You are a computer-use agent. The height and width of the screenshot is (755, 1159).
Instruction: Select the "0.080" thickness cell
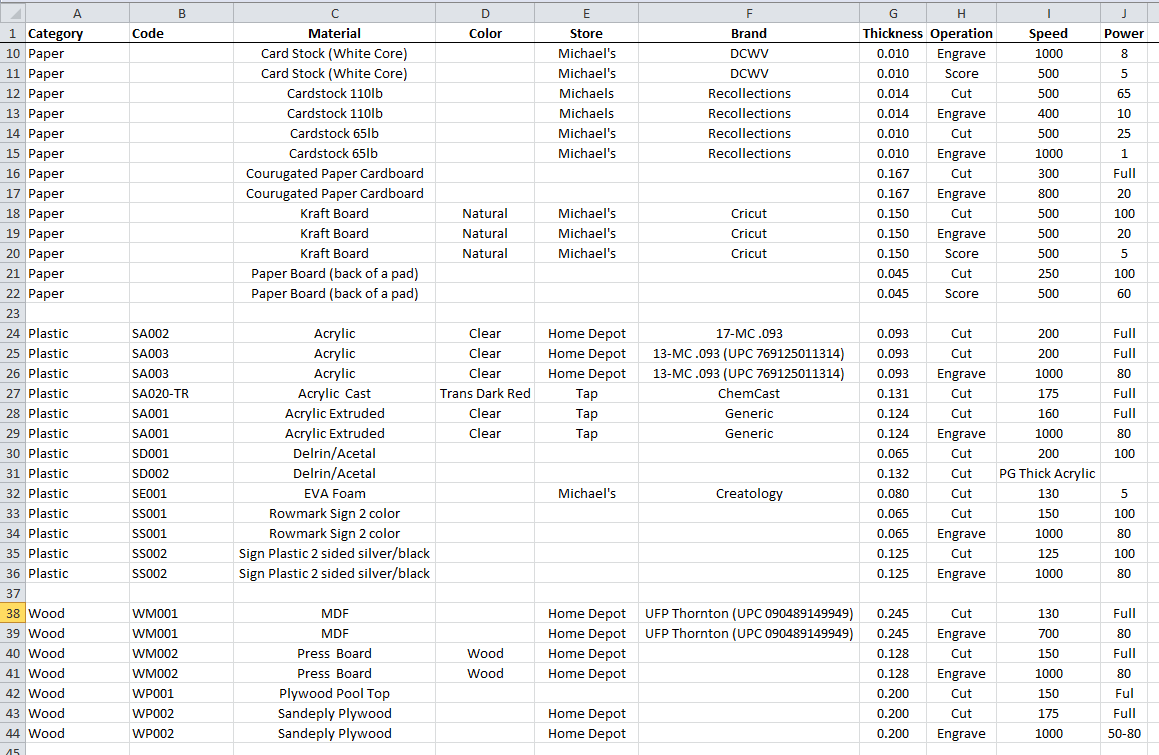pyautogui.click(x=893, y=494)
